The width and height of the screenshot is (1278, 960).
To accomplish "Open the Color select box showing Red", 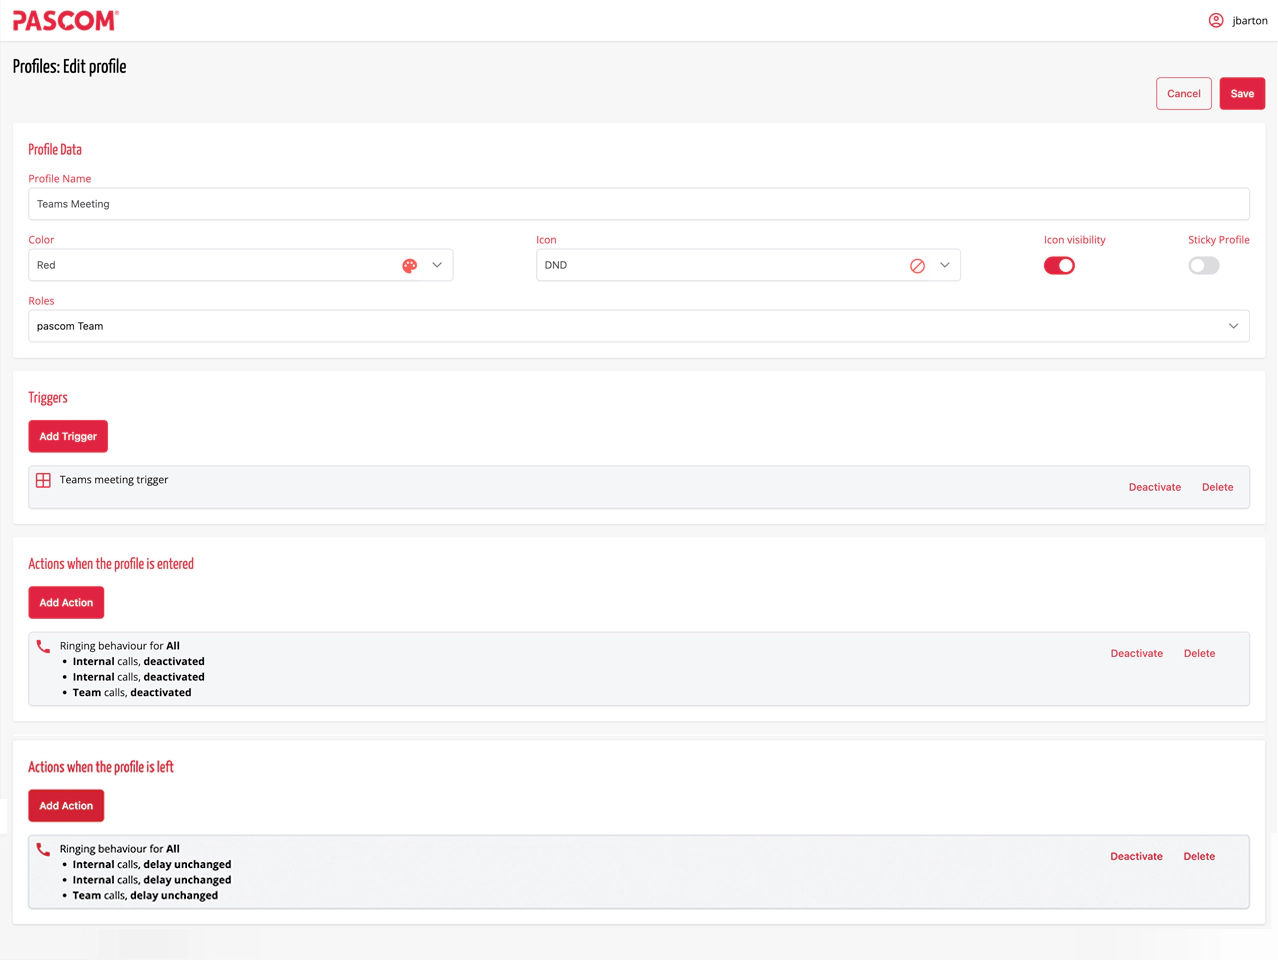I will click(240, 265).
